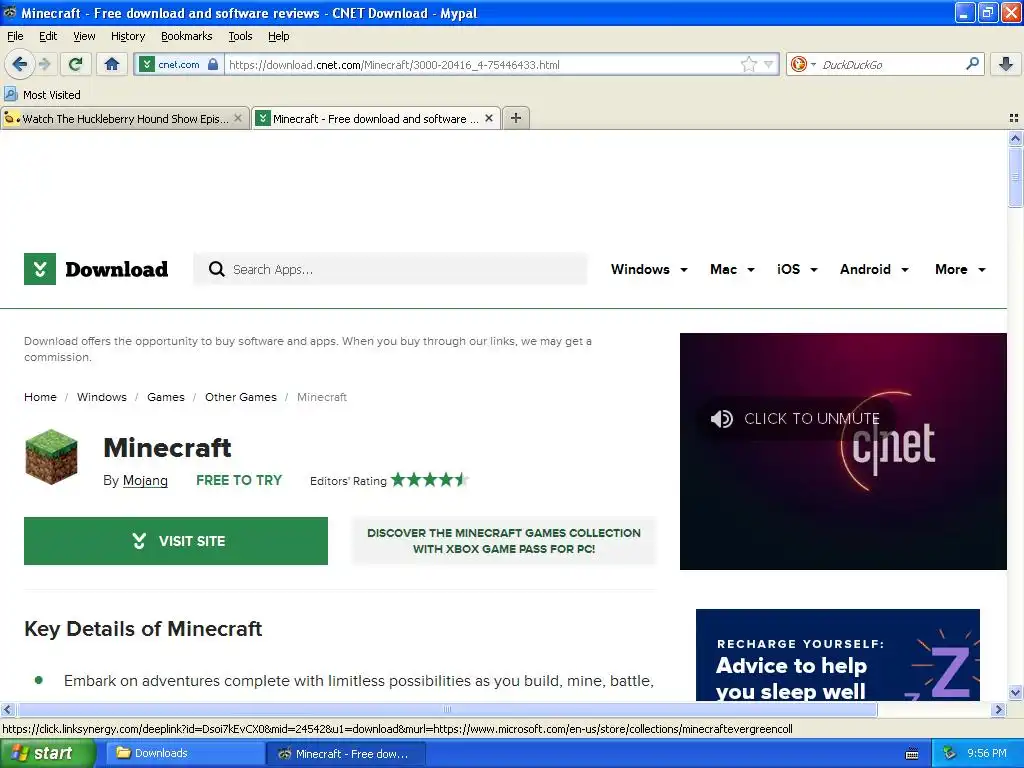1024x768 pixels.
Task: Open the Games breadcrumb link
Action: [166, 397]
